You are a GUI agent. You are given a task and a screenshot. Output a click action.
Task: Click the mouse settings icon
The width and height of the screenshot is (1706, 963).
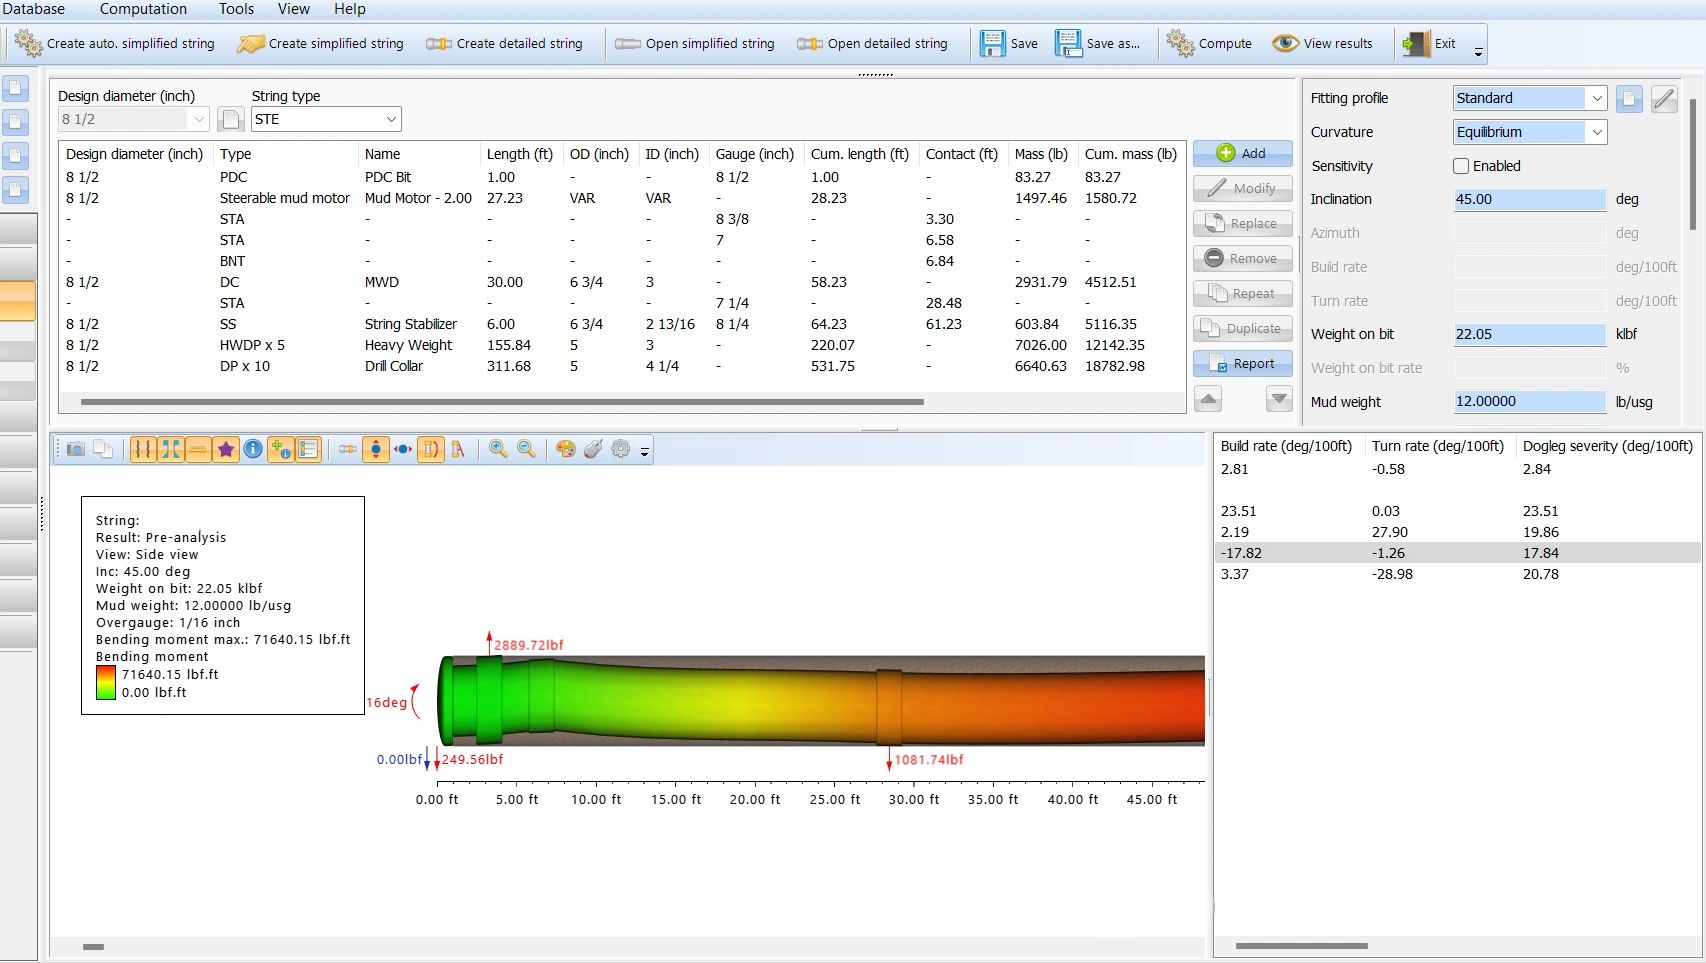[593, 449]
